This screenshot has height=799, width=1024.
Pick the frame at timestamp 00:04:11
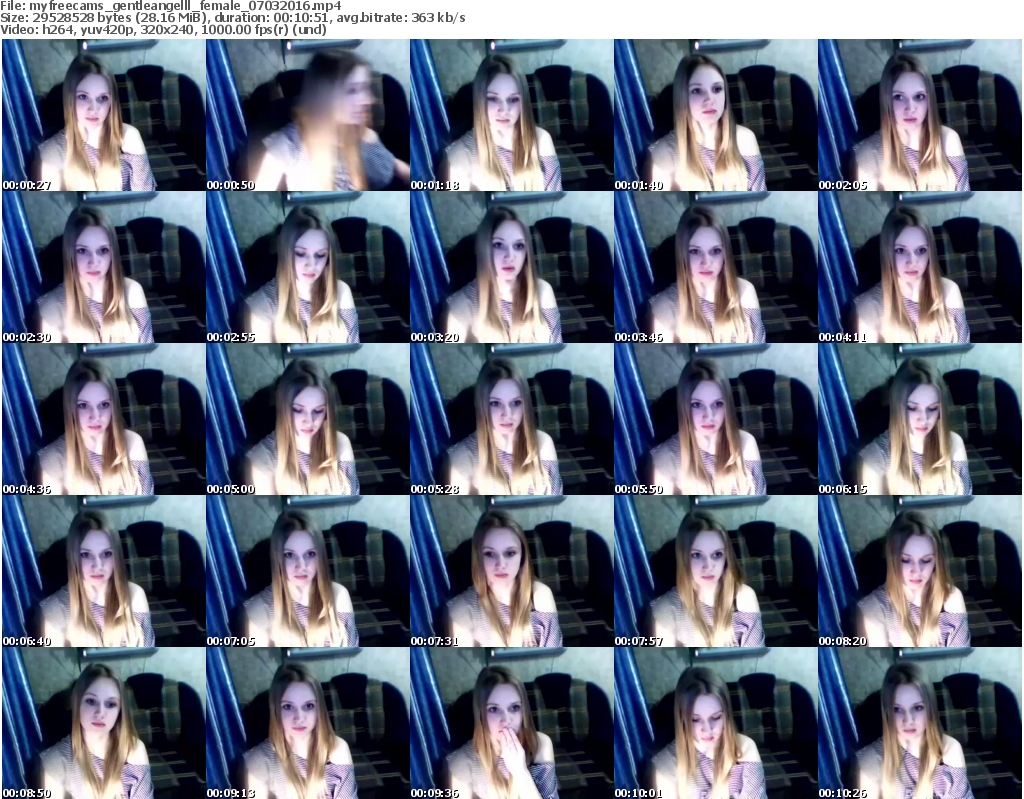point(919,268)
